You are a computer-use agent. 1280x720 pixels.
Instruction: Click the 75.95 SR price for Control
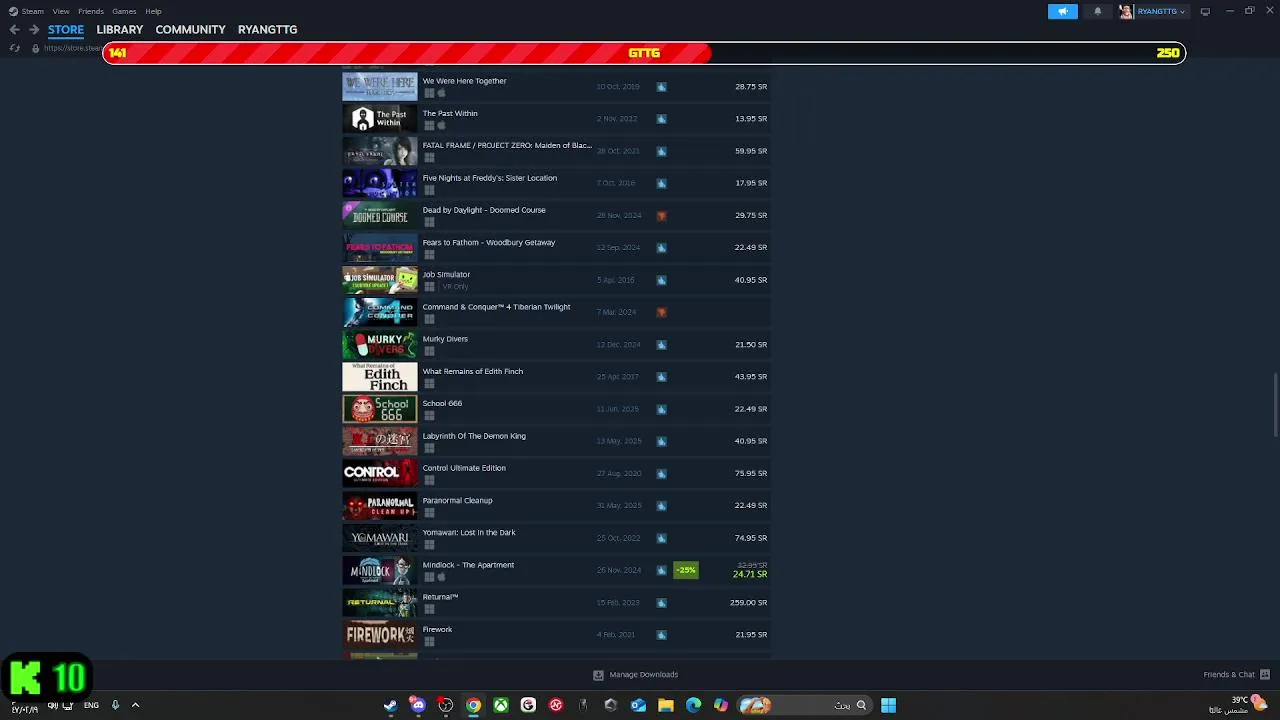pos(751,473)
